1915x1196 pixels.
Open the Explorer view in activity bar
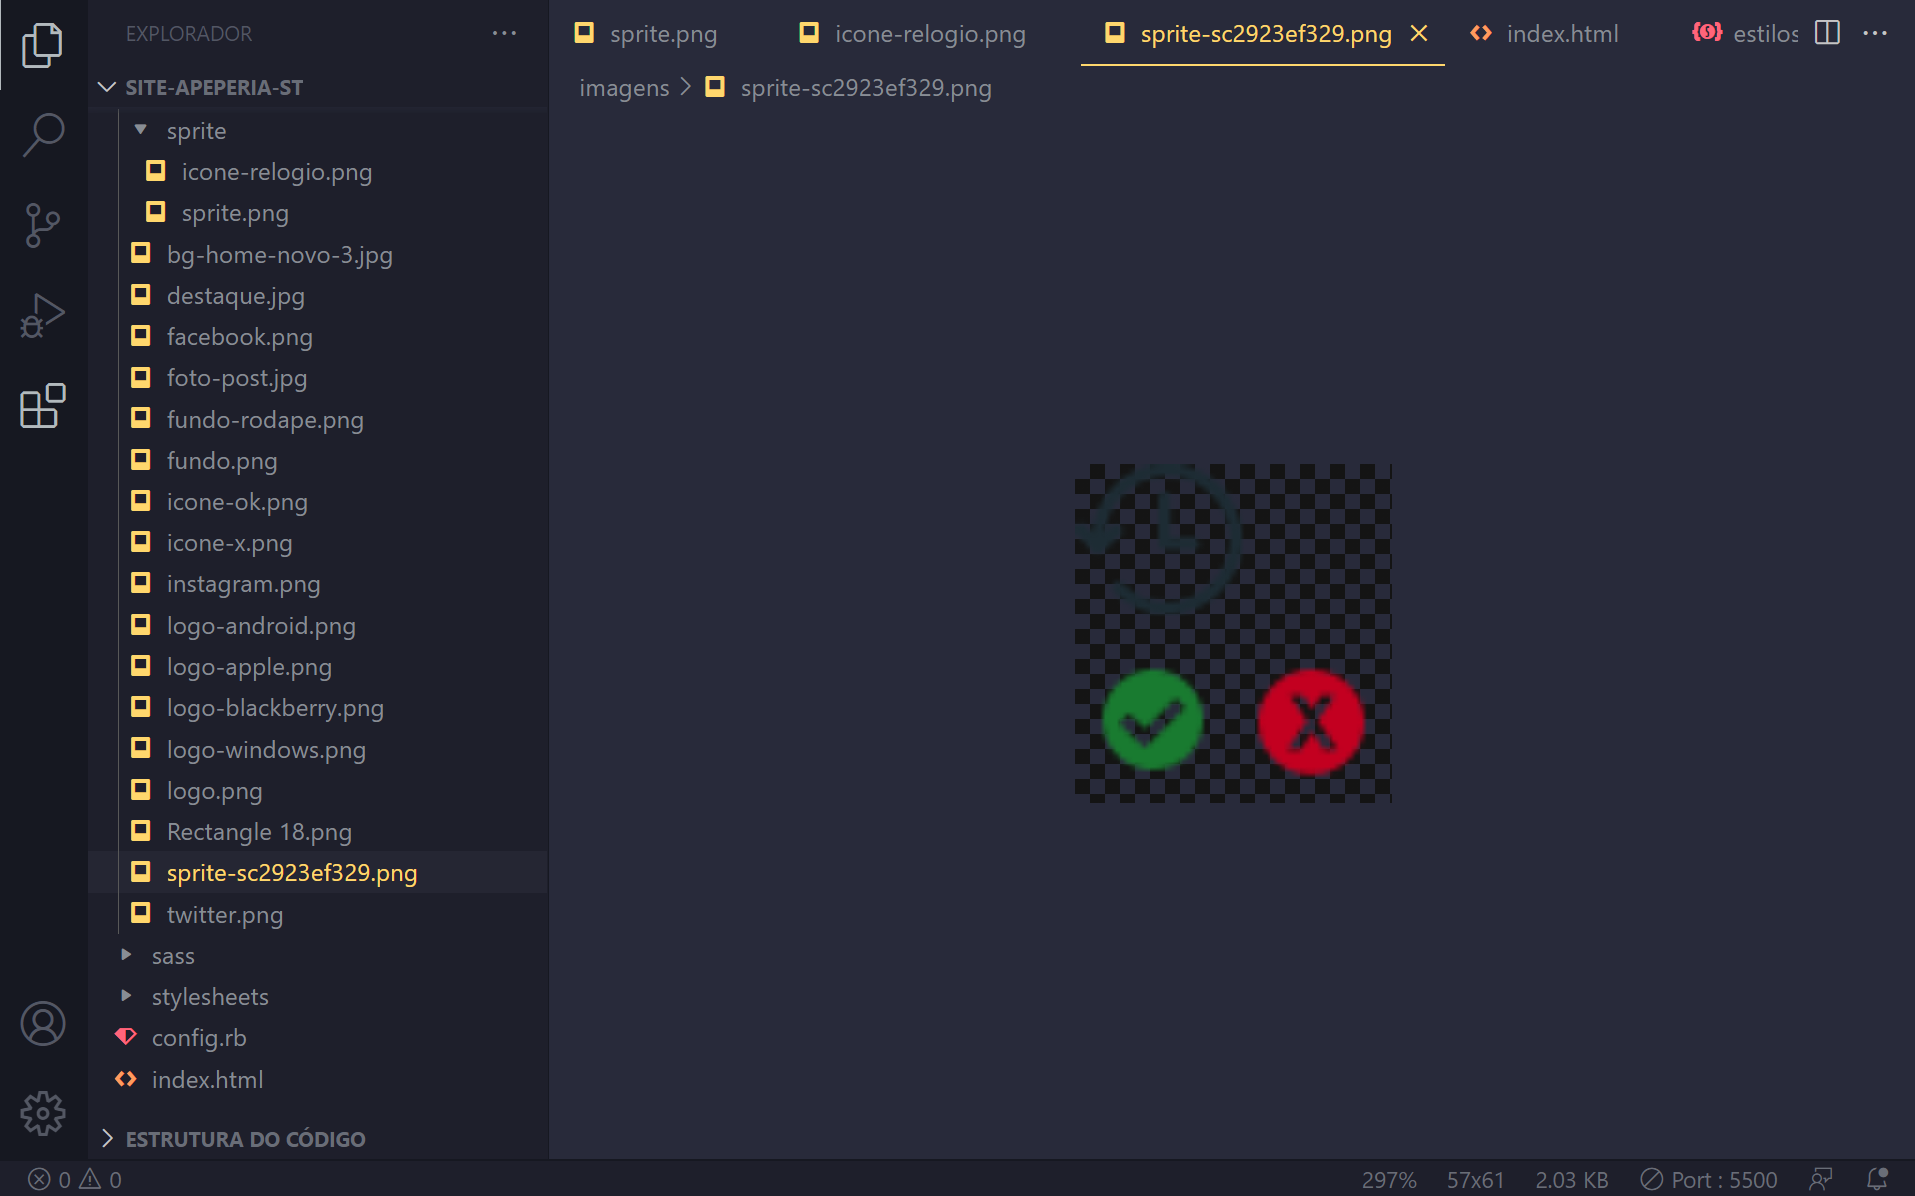[43, 45]
